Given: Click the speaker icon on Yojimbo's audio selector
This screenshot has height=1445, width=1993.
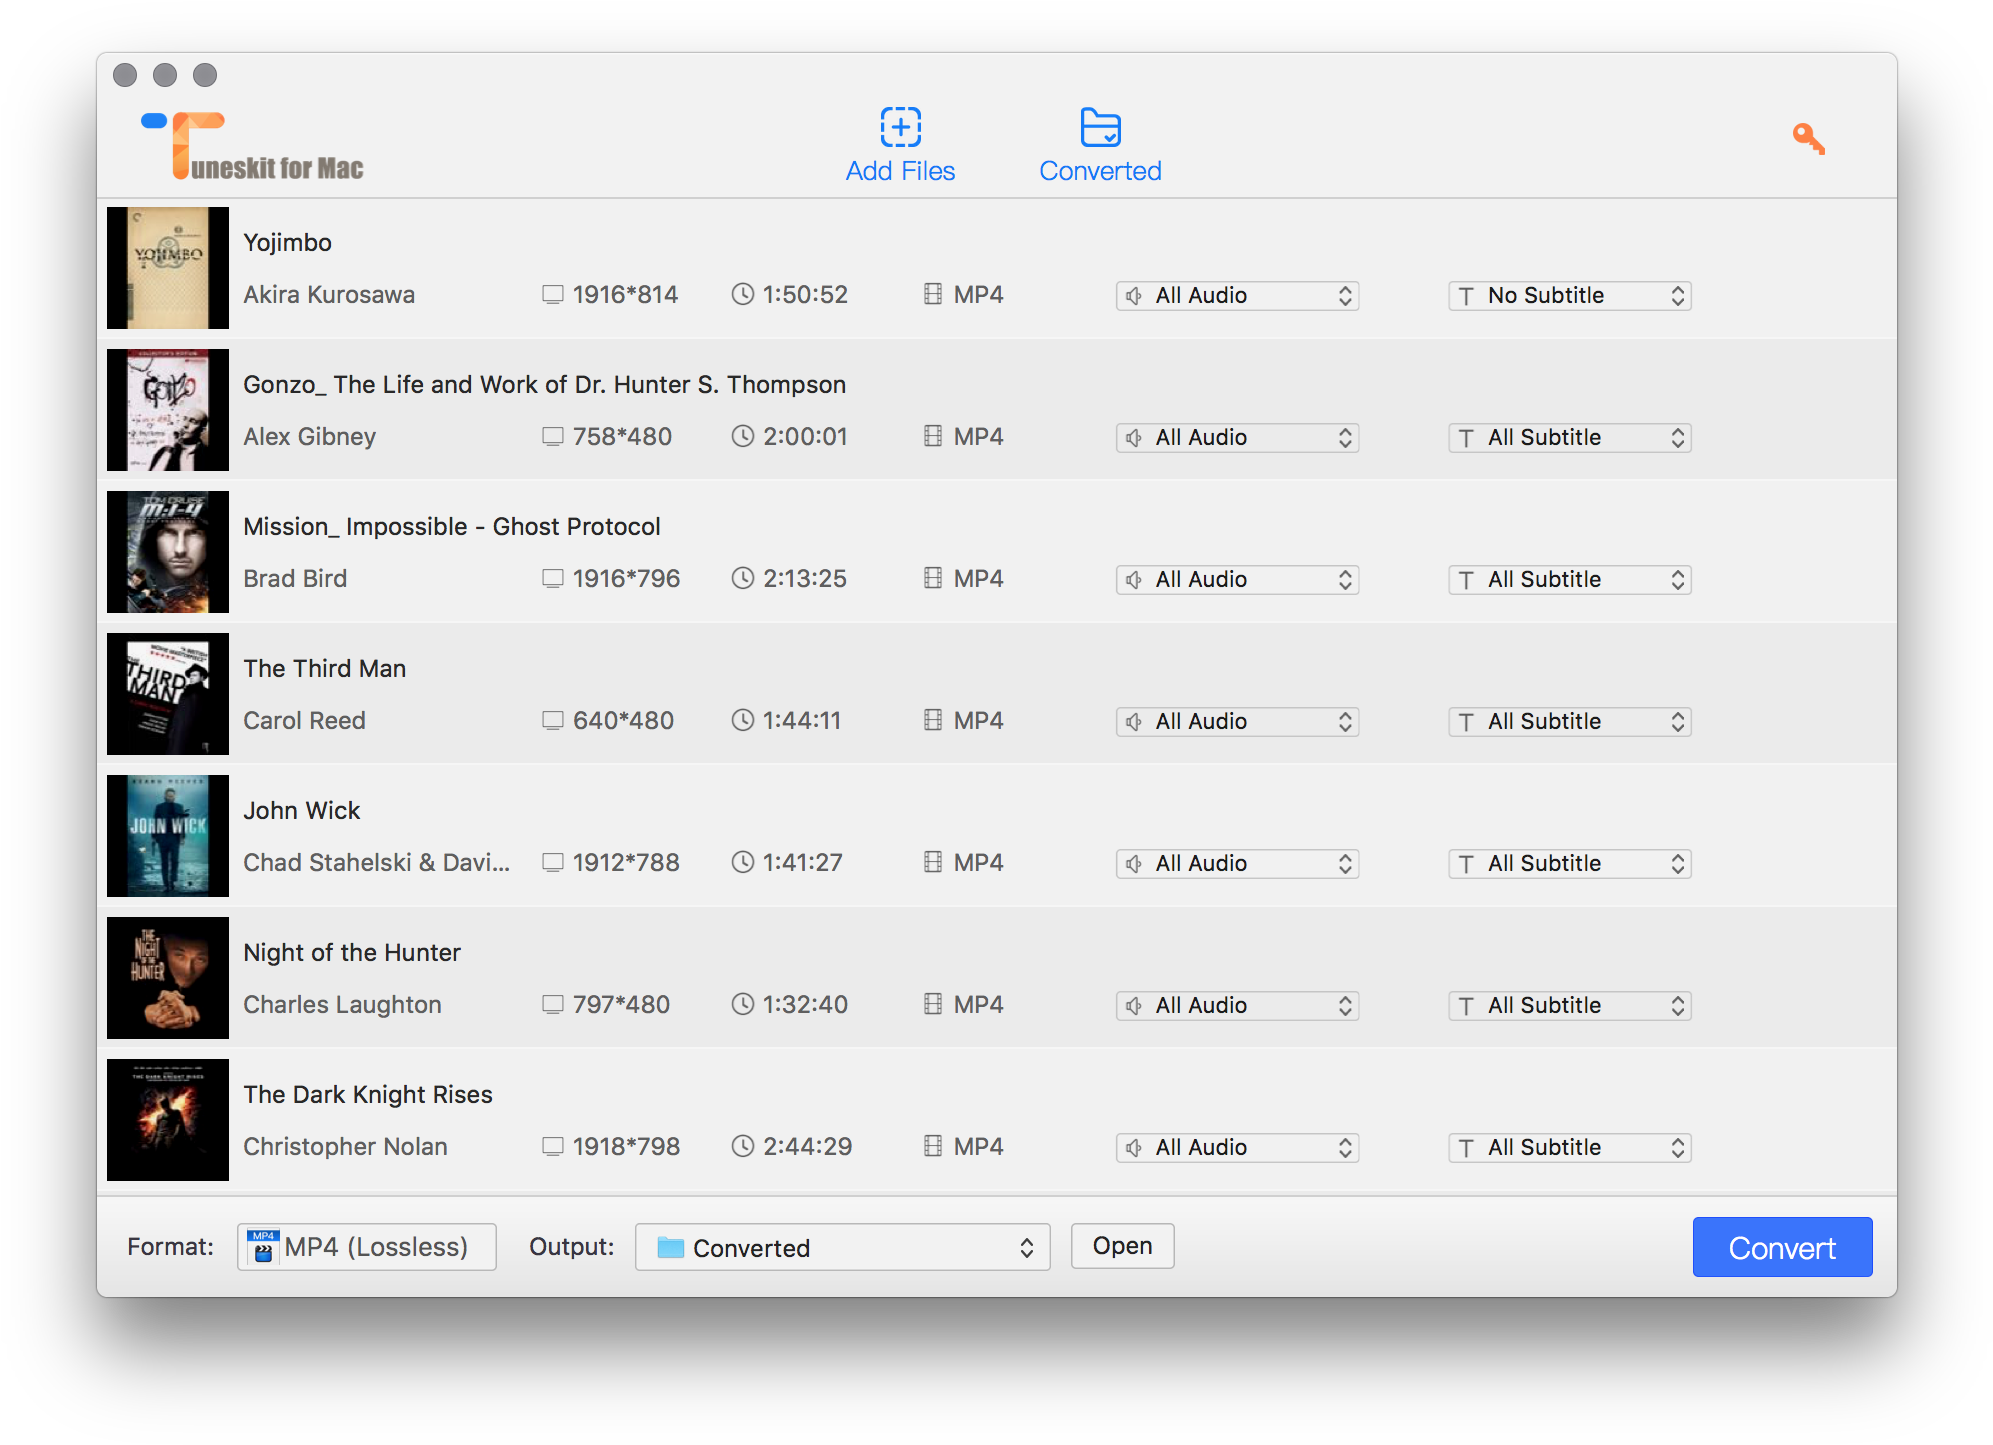Looking at the screenshot, I should click(x=1133, y=295).
